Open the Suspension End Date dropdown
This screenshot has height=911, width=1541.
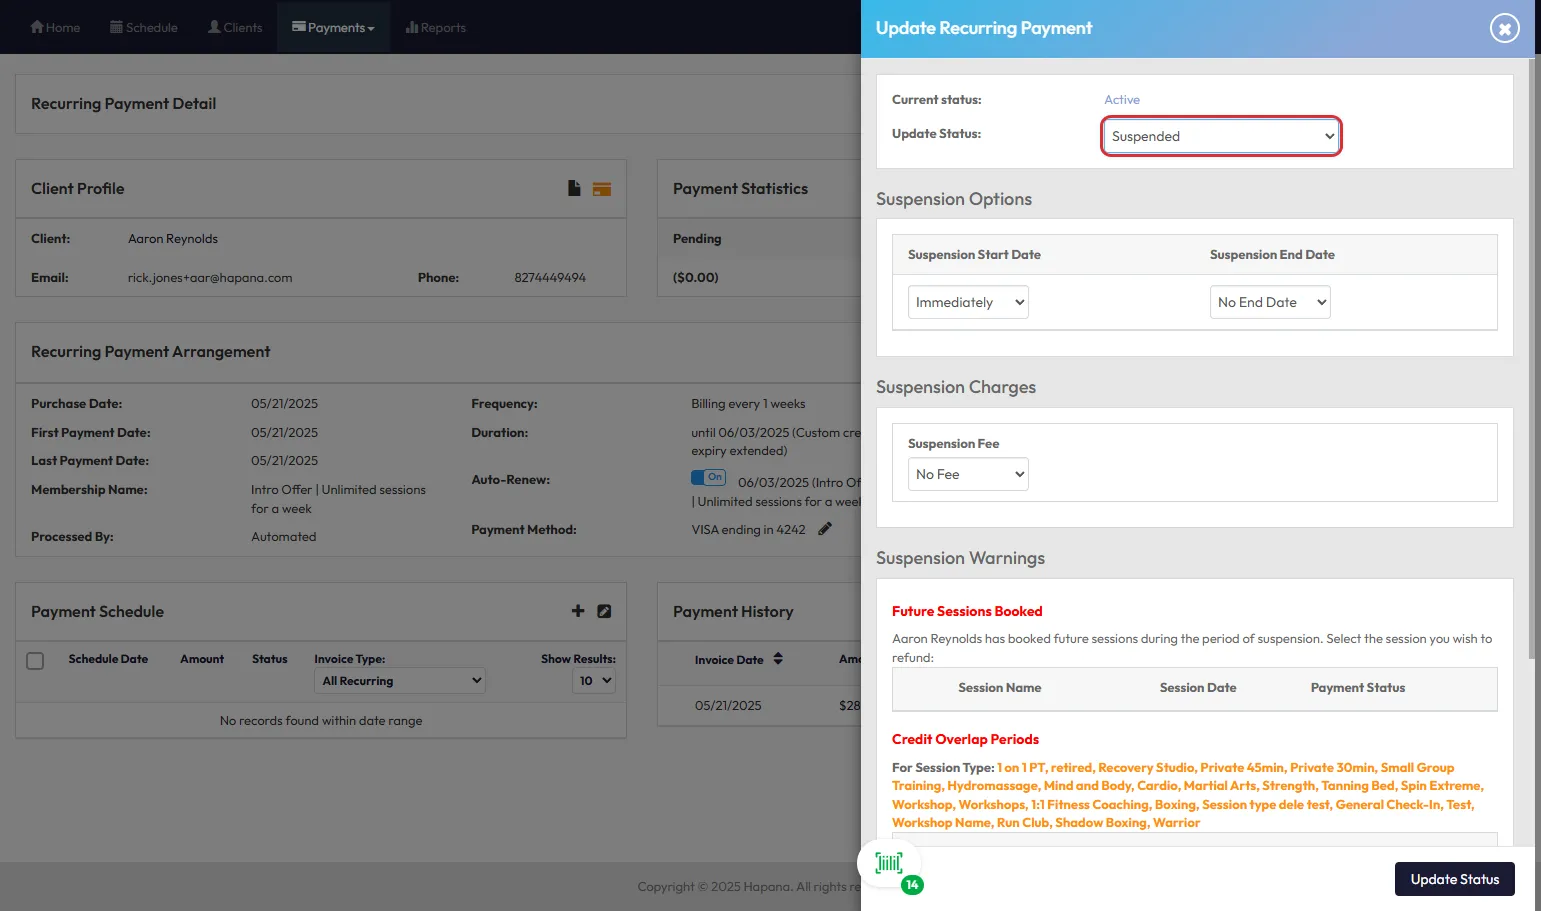click(1270, 302)
